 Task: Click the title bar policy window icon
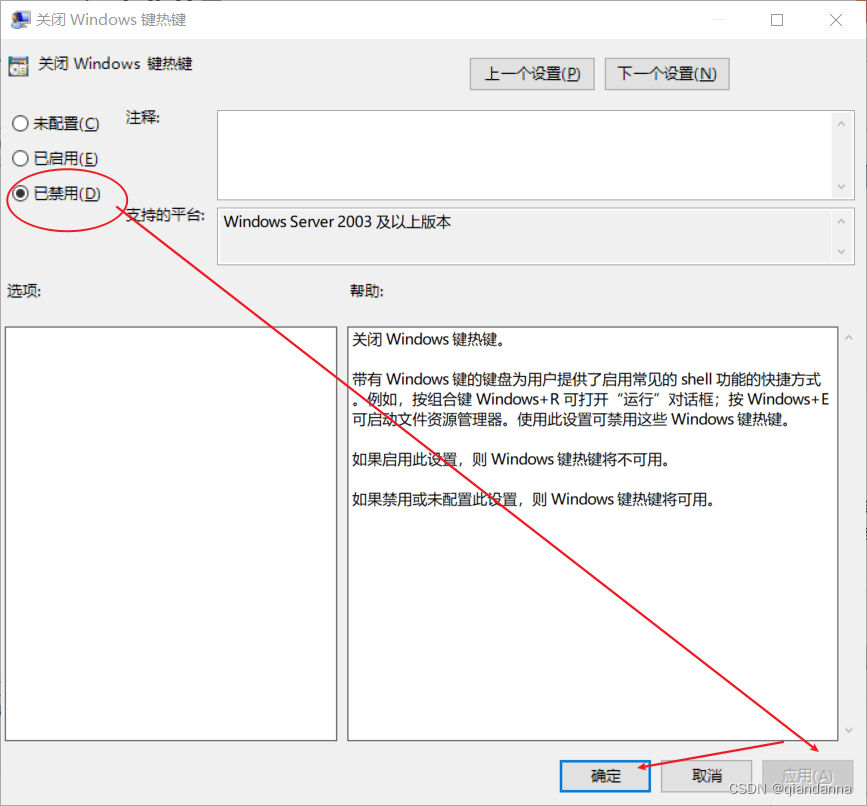pyautogui.click(x=20, y=20)
